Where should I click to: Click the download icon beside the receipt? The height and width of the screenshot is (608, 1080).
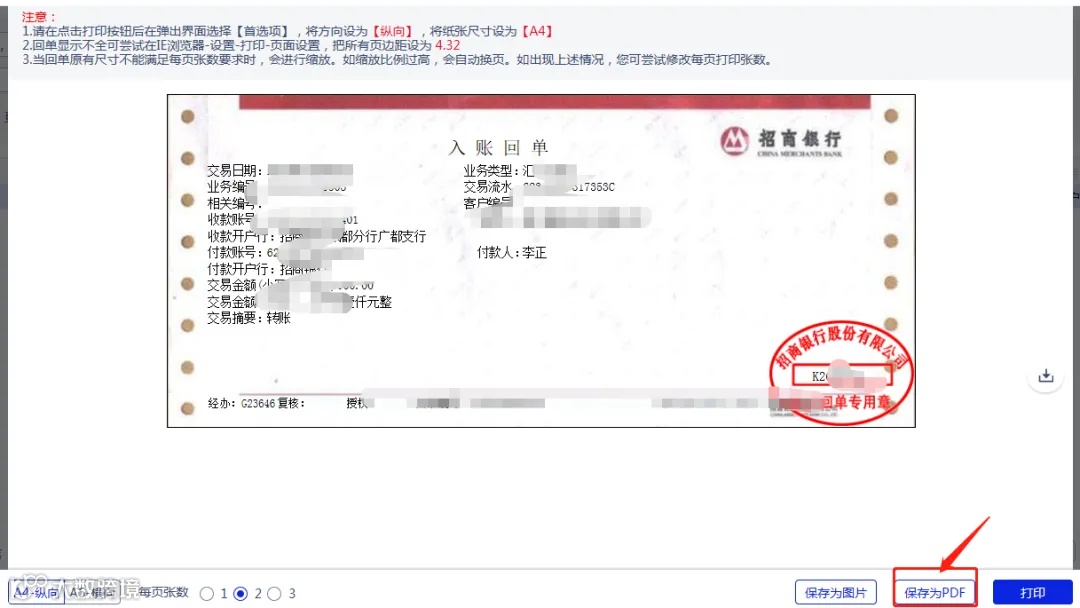point(1046,376)
